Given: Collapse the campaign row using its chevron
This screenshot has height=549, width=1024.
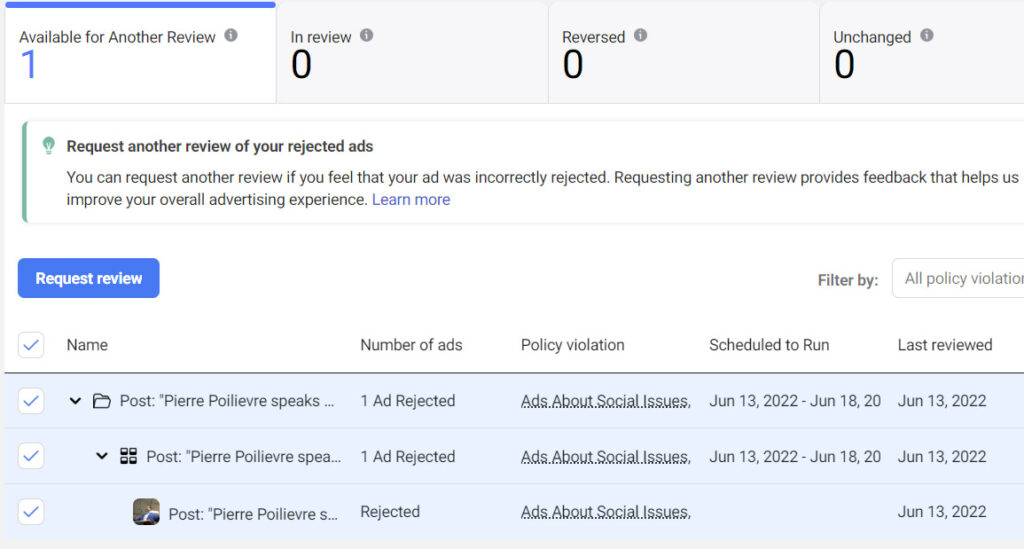Looking at the screenshot, I should coord(75,401).
